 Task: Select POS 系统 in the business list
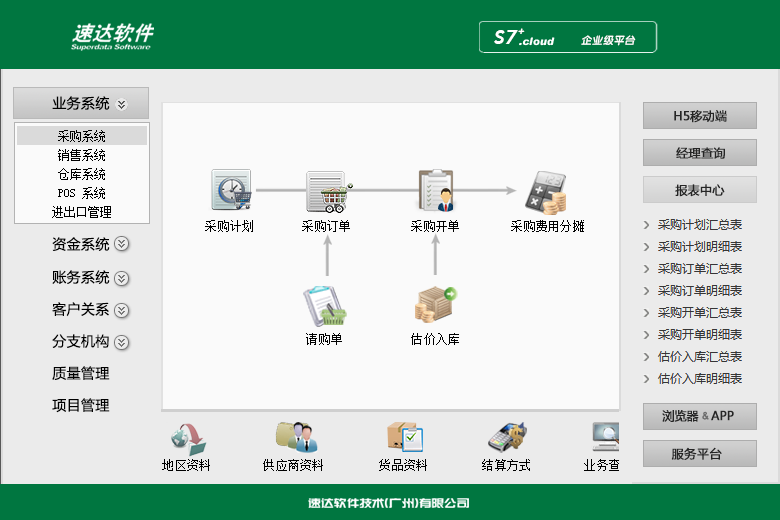(x=82, y=193)
